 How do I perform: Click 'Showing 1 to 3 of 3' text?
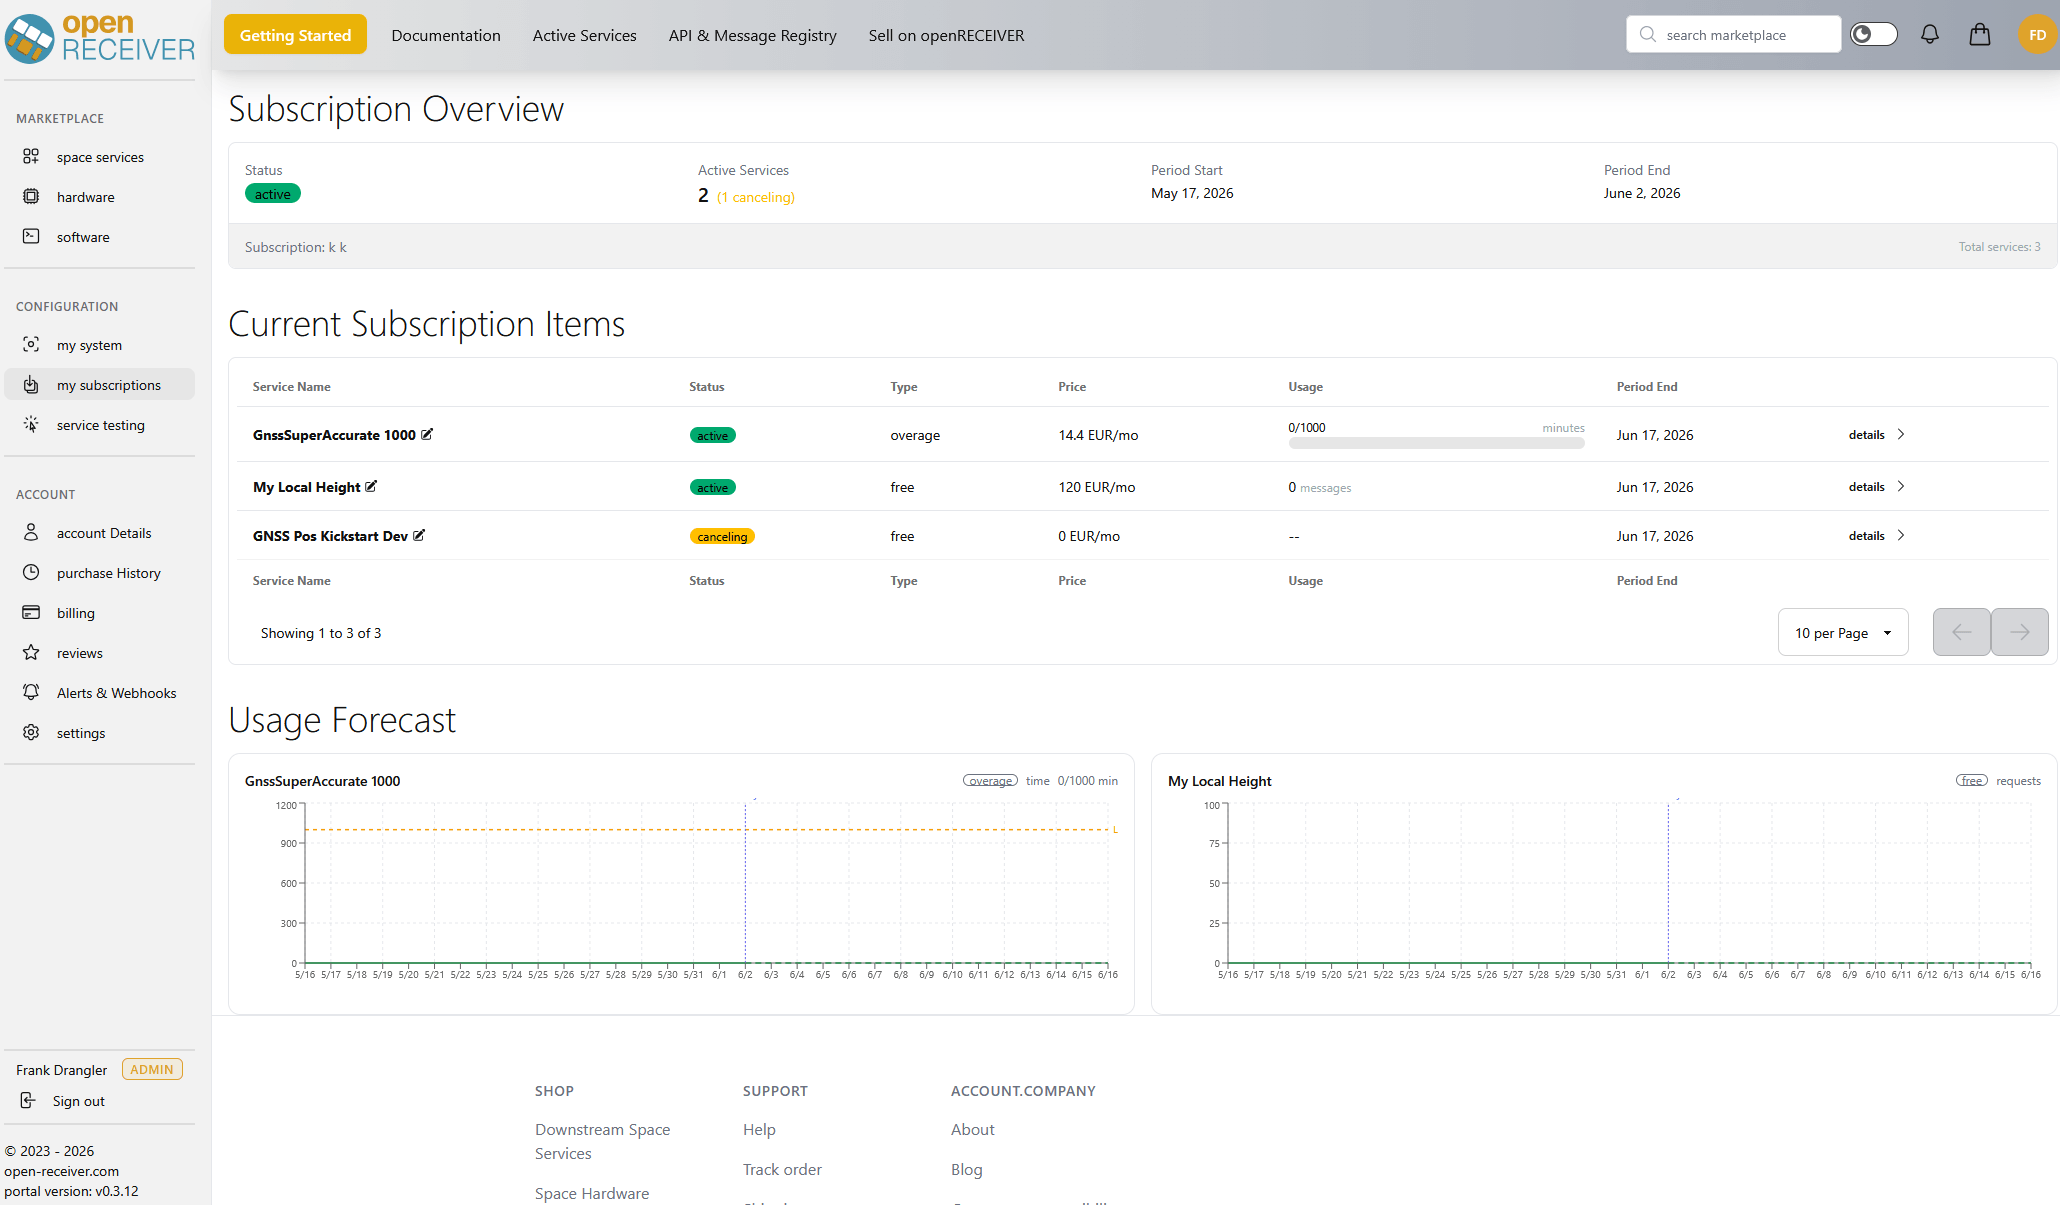321,633
